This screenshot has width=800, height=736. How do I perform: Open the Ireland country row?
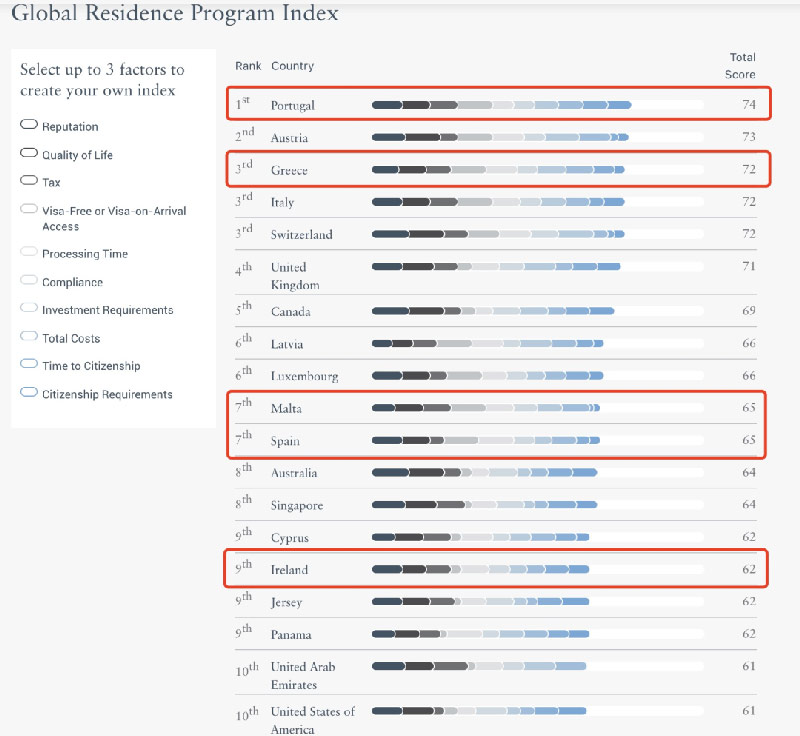(289, 570)
